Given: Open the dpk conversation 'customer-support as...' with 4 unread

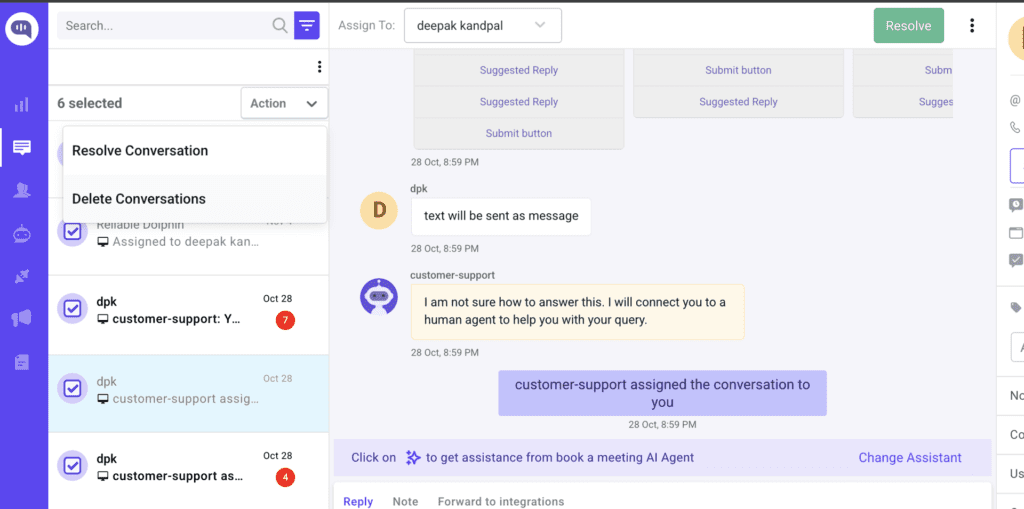Looking at the screenshot, I should click(x=189, y=469).
